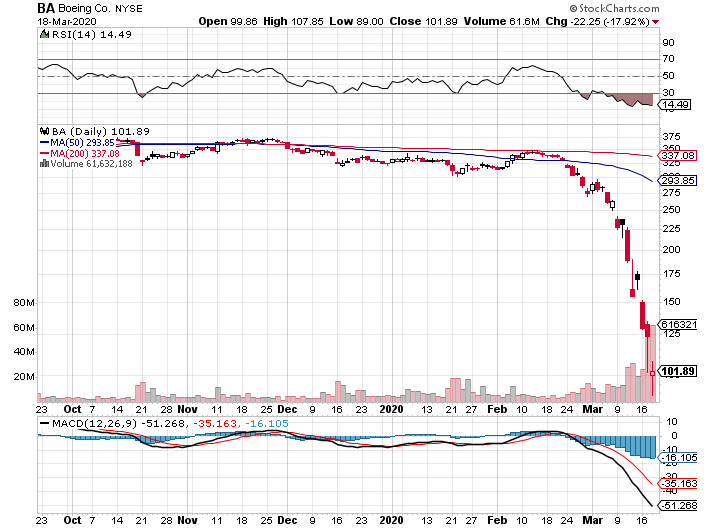Click the Feb label under the MACD panel
This screenshot has width=709, height=531.
tap(497, 520)
